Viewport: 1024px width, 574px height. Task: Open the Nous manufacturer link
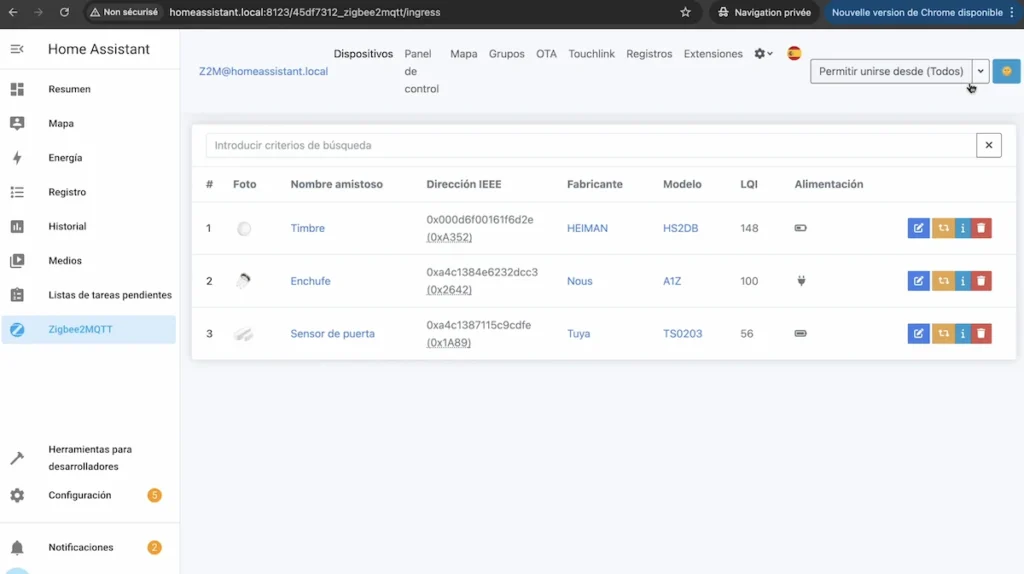579,281
